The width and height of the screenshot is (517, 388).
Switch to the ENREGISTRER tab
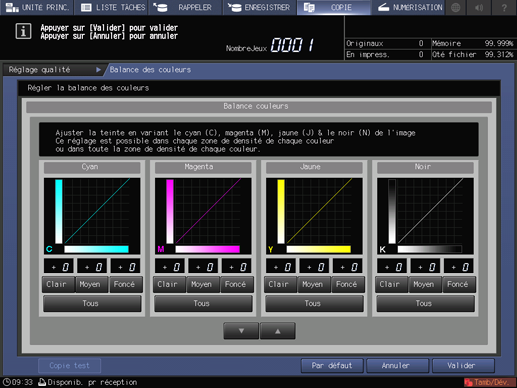point(260,7)
